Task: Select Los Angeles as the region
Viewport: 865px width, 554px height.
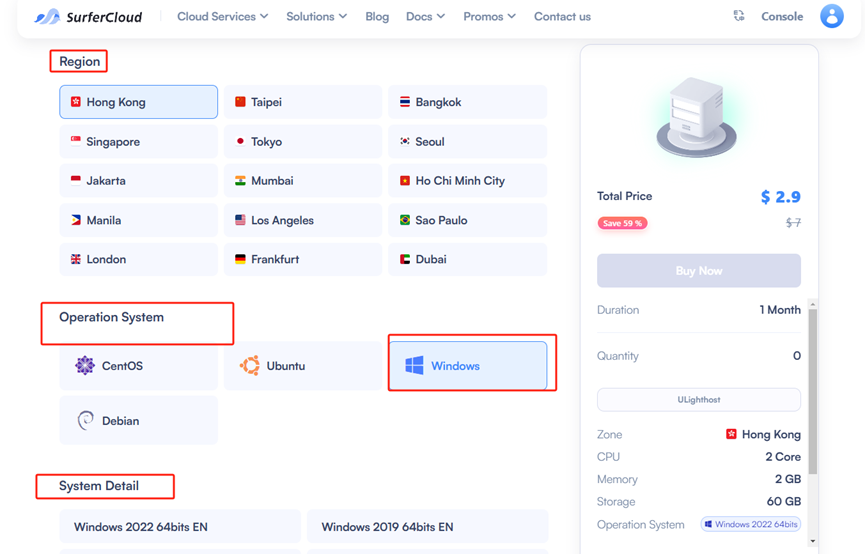Action: coord(303,220)
